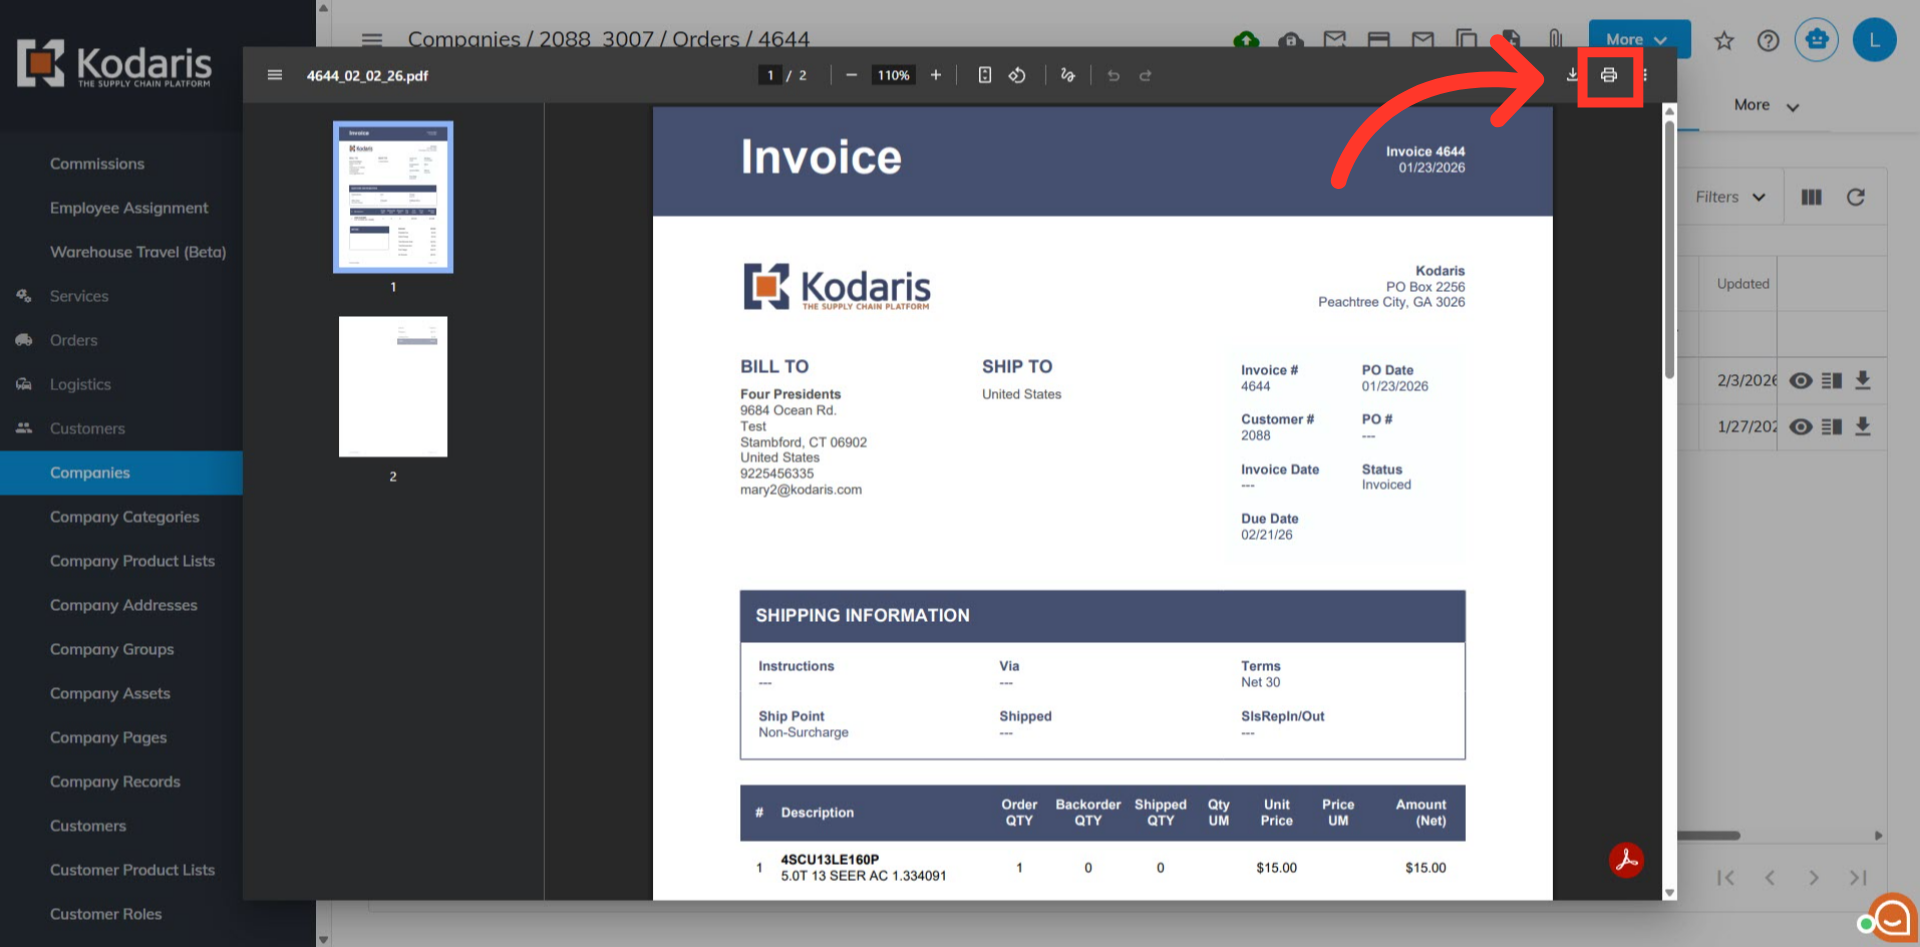Go to previous table page
Screen dimensions: 1920x947
[x=1769, y=878]
